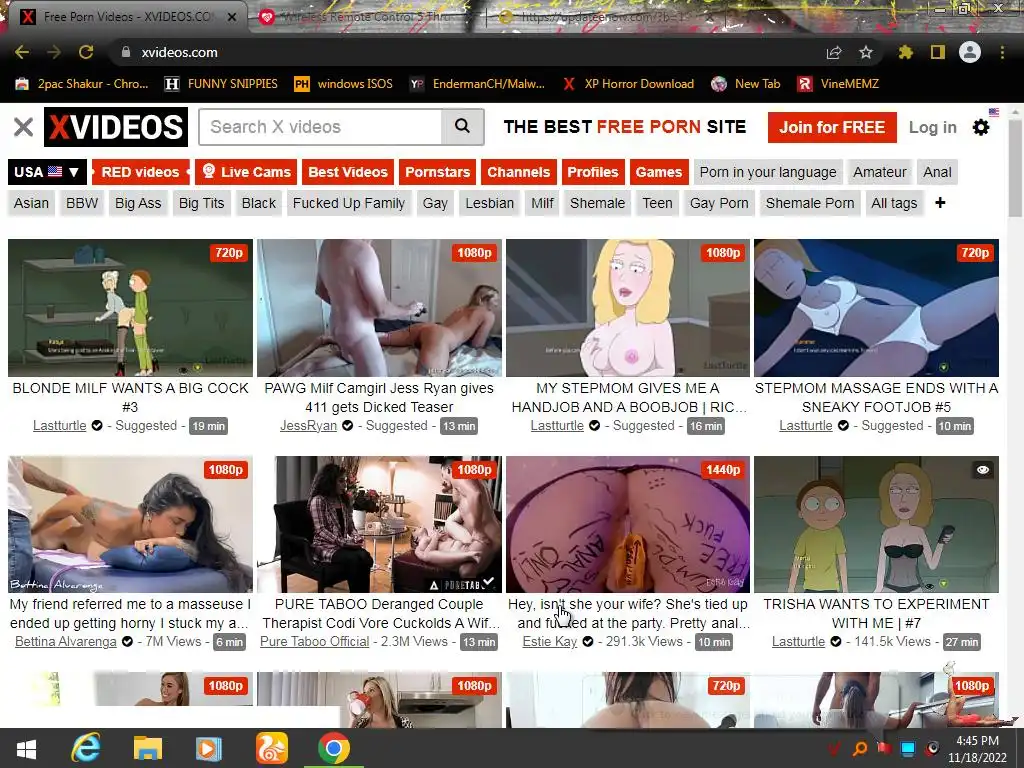Expand the USA country dropdown
The image size is (1024, 768).
(47, 172)
